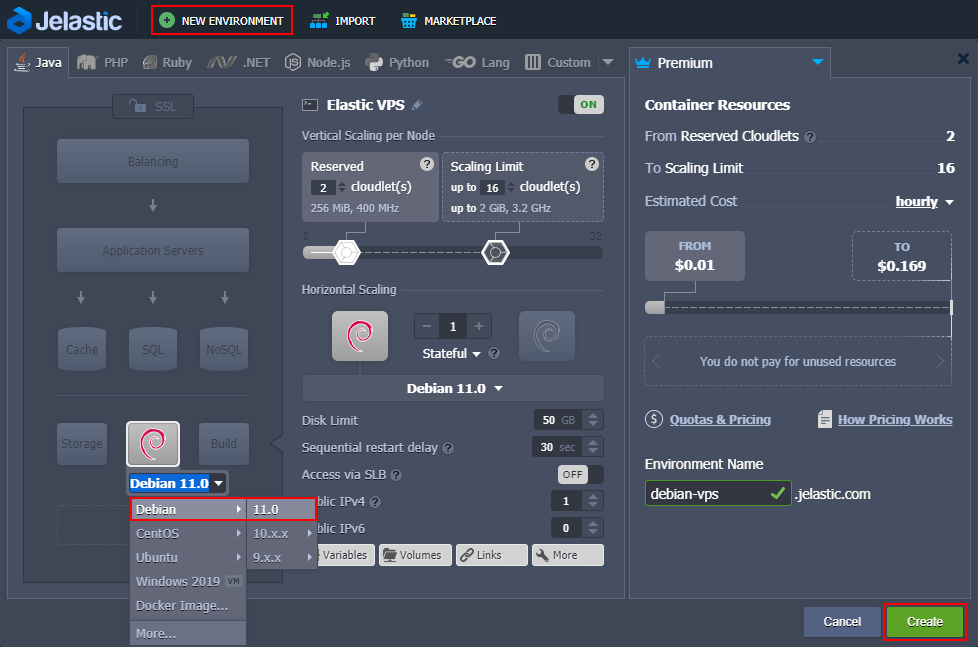
Task: Choose CentOS in the OS menu
Action: (x=188, y=533)
